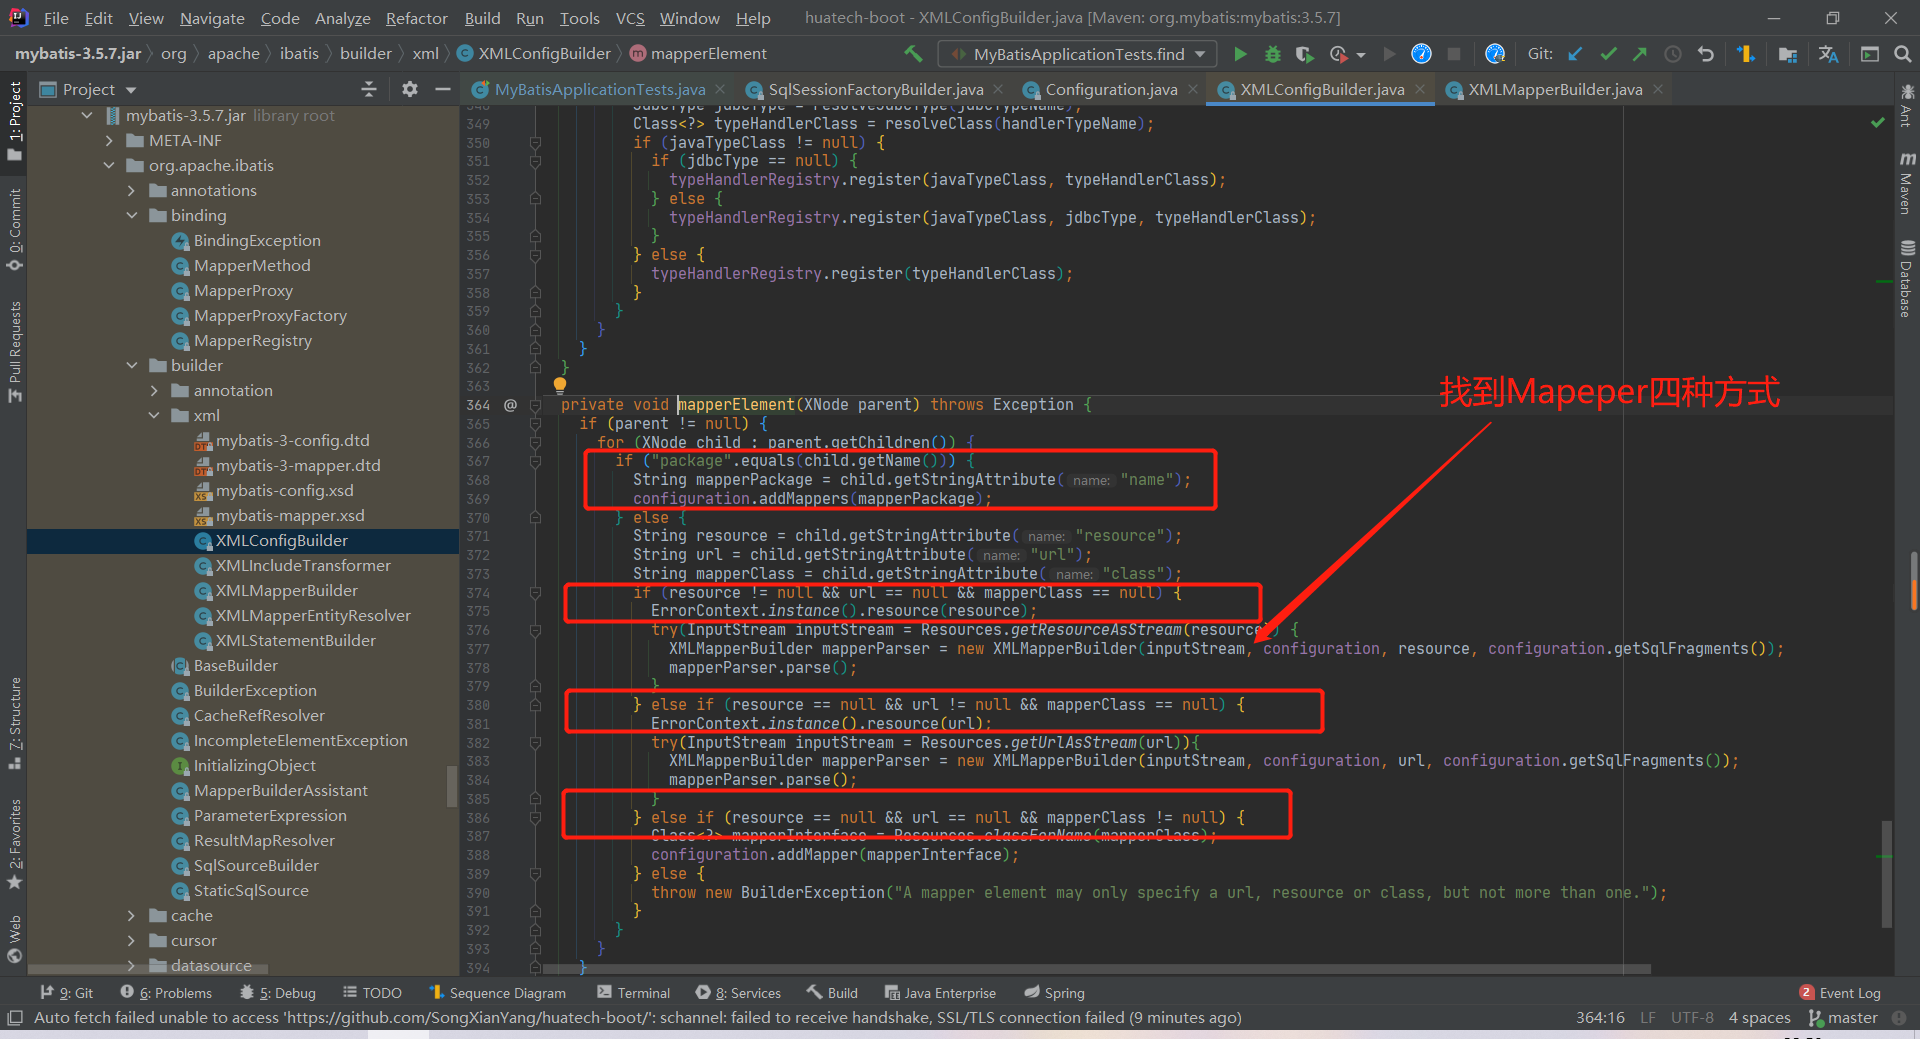
Task: Click the 4 spaces indent setting
Action: point(1760,1018)
